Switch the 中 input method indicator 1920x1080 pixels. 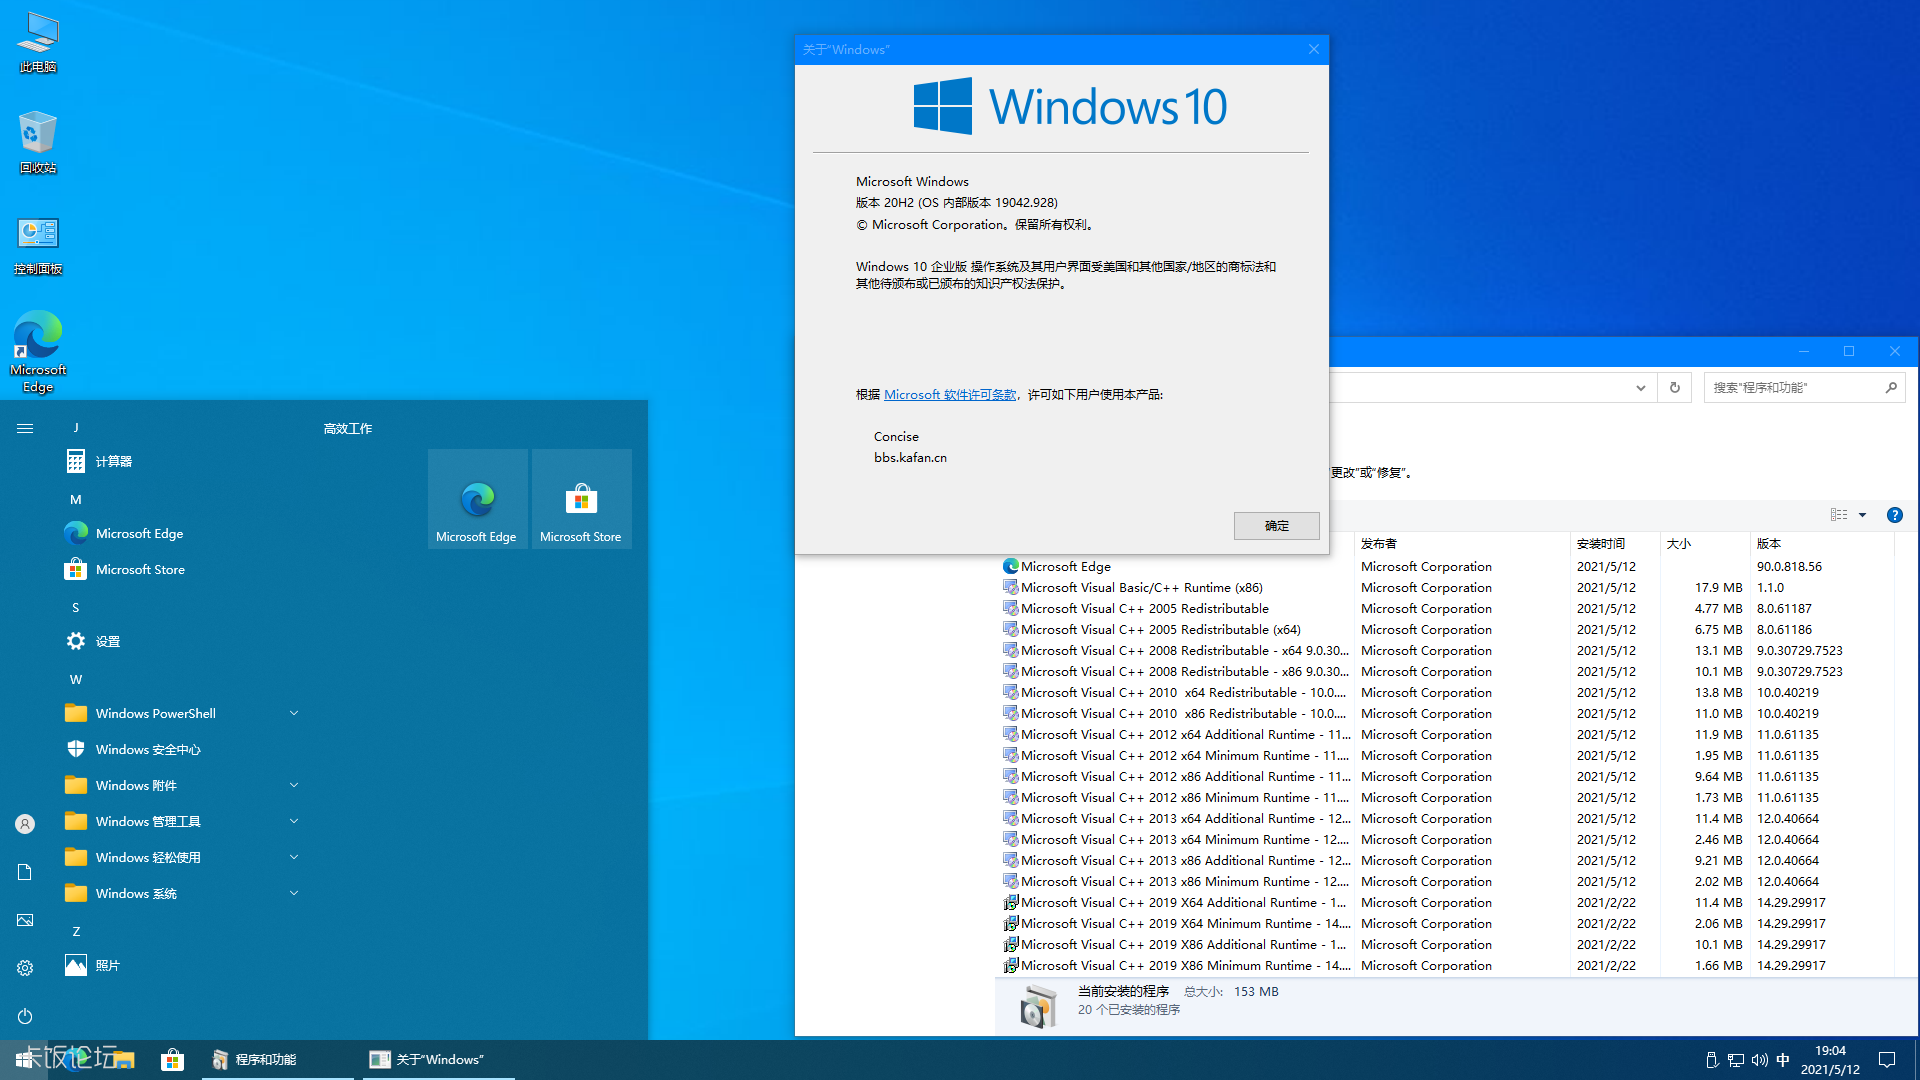[x=1783, y=1060]
